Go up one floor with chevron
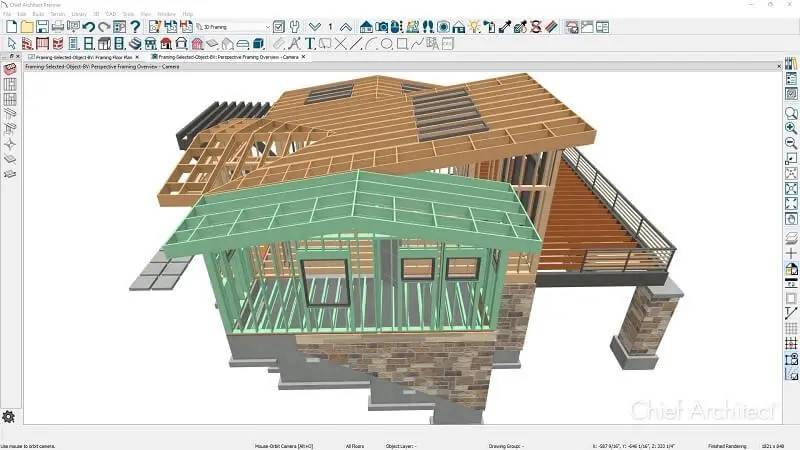Viewport: 800px width, 450px height. tap(345, 26)
